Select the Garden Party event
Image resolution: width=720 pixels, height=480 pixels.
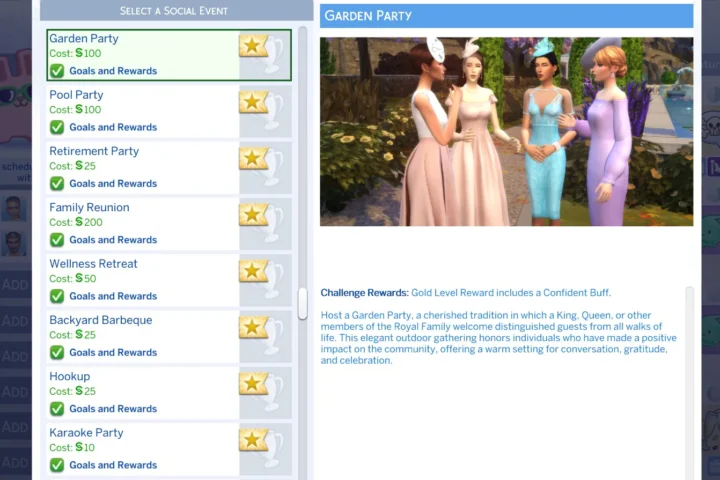click(x=169, y=55)
